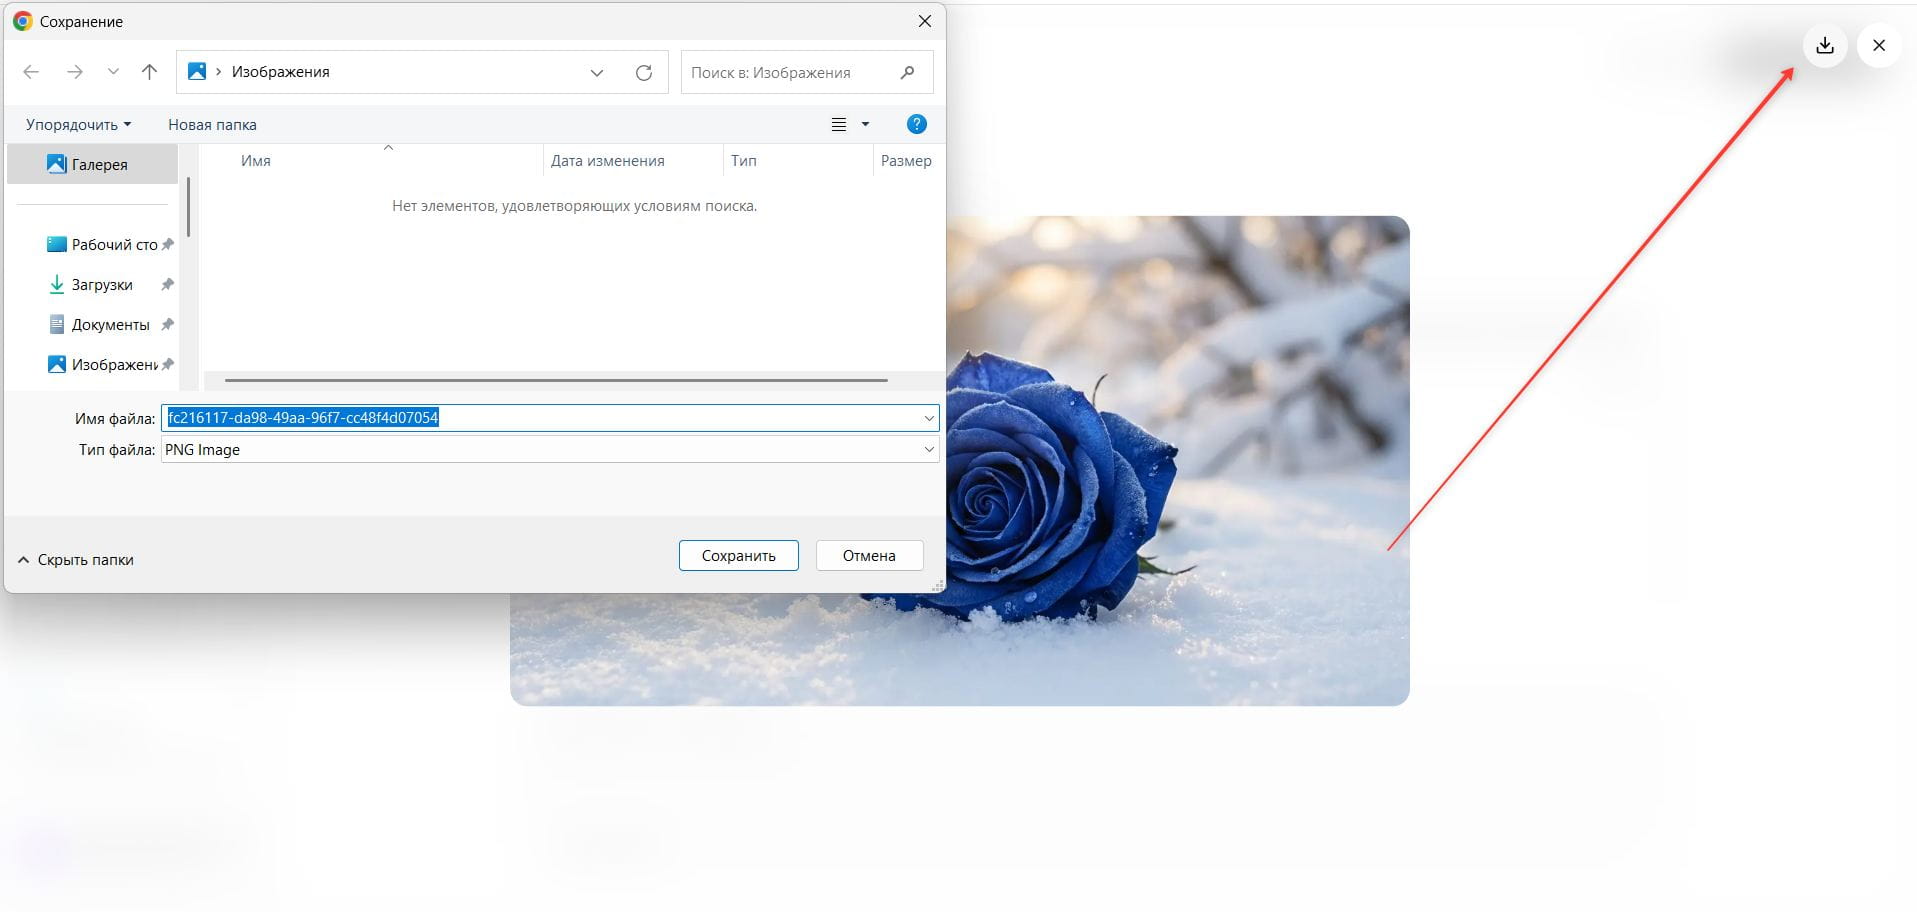The image size is (1917, 912).
Task: Open the Тип файла dropdown
Action: (928, 450)
